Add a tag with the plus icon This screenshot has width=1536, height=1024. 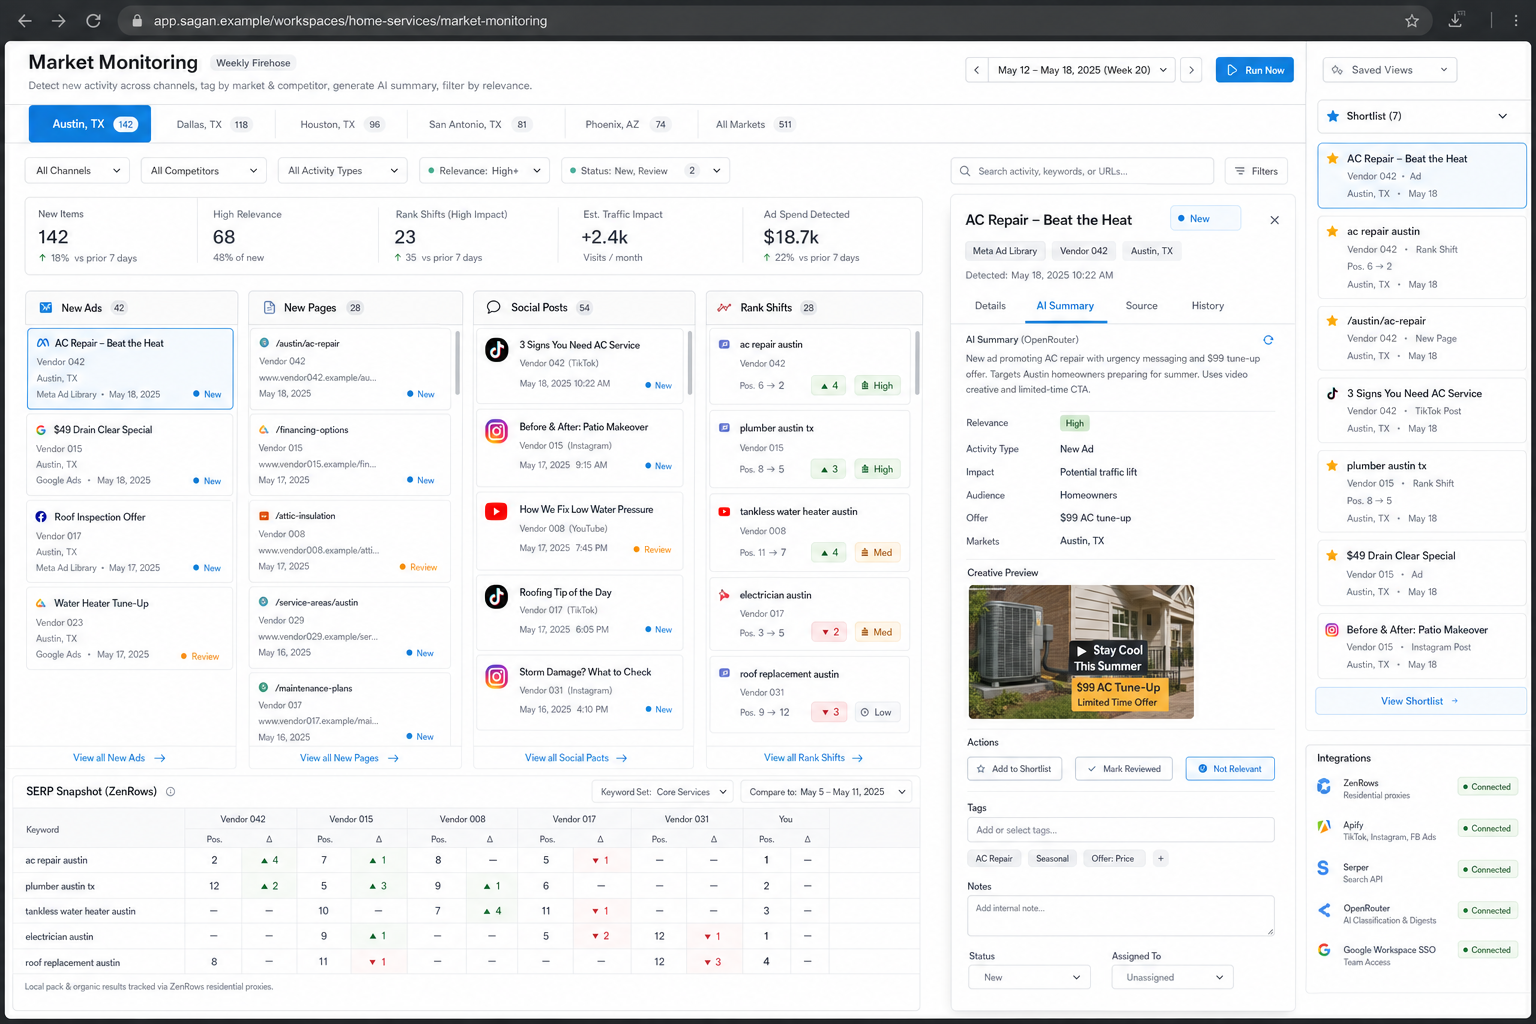[x=1160, y=859]
